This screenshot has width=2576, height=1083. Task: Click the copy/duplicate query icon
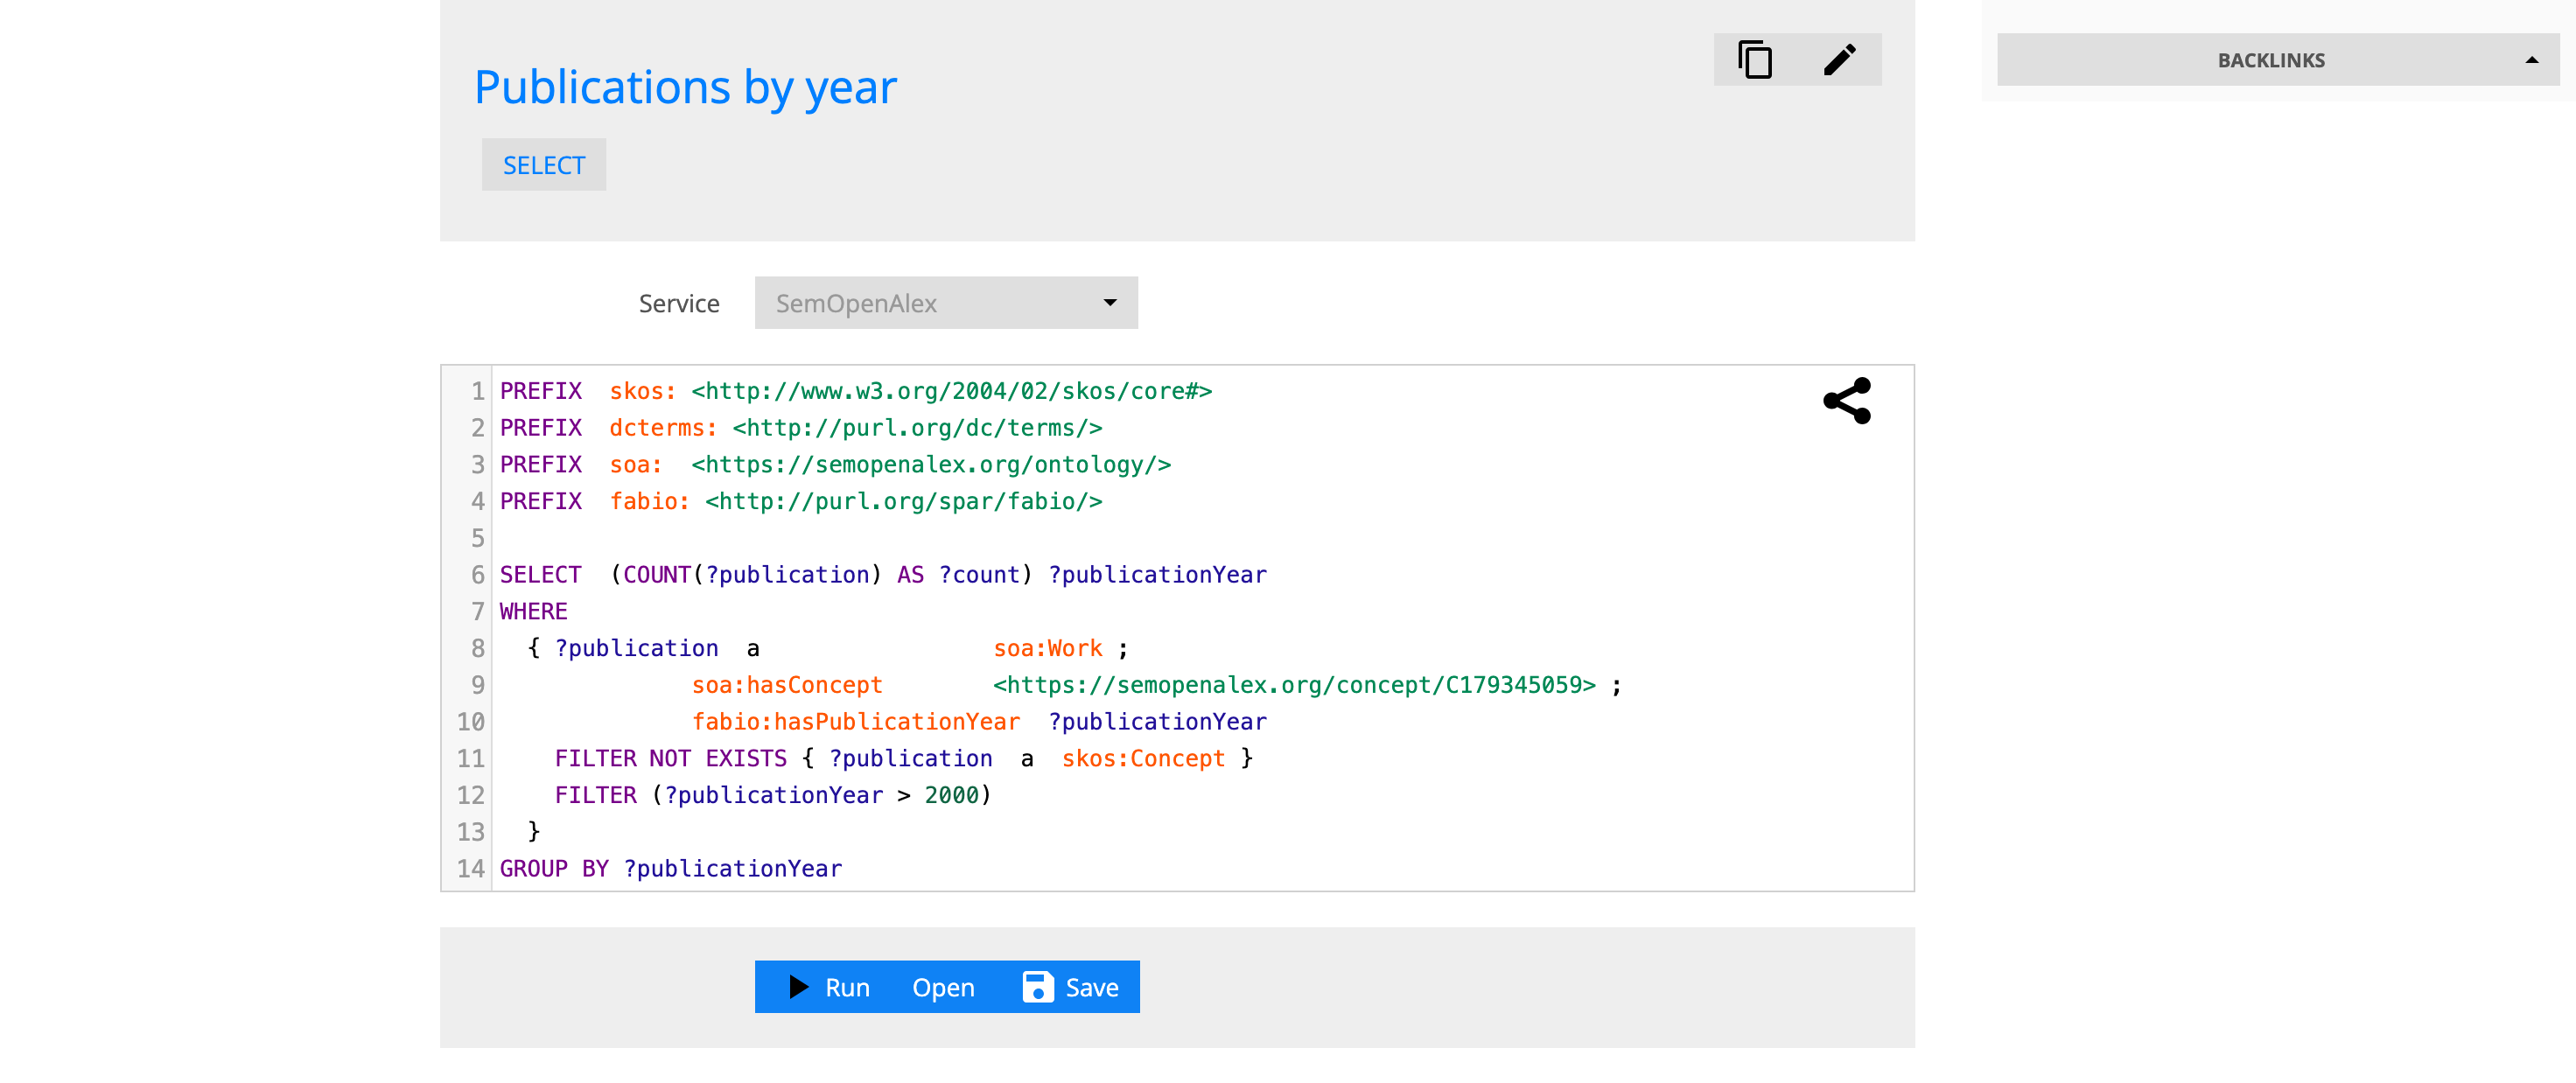click(x=1755, y=60)
